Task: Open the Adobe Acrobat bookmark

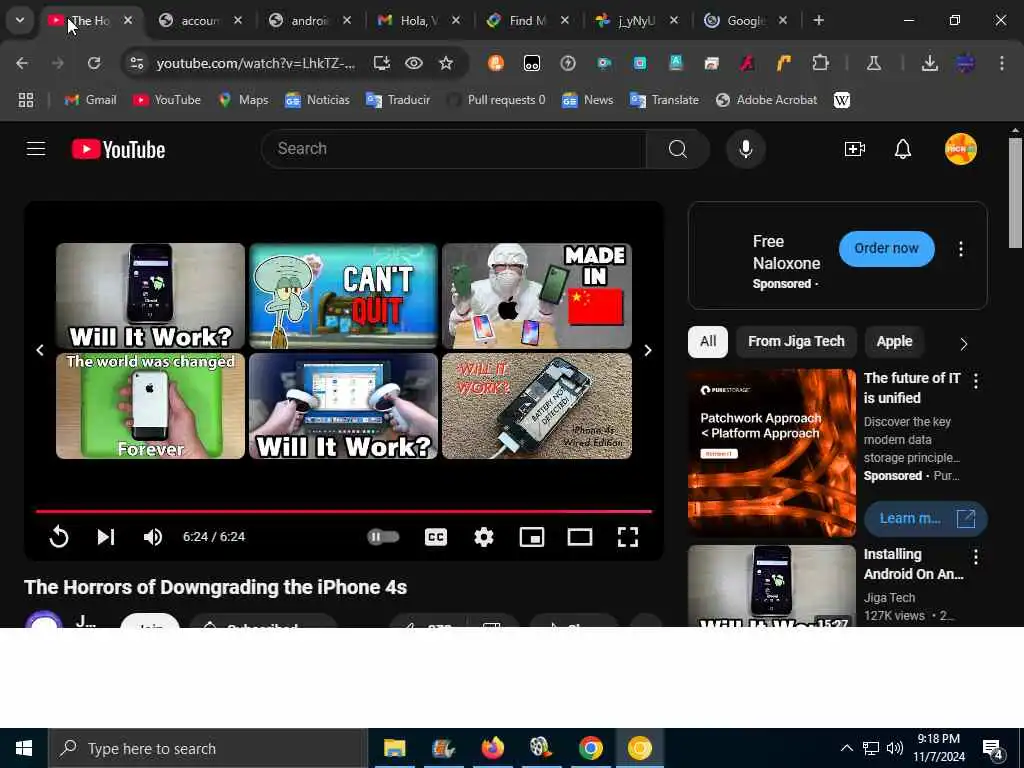Action: (x=767, y=100)
